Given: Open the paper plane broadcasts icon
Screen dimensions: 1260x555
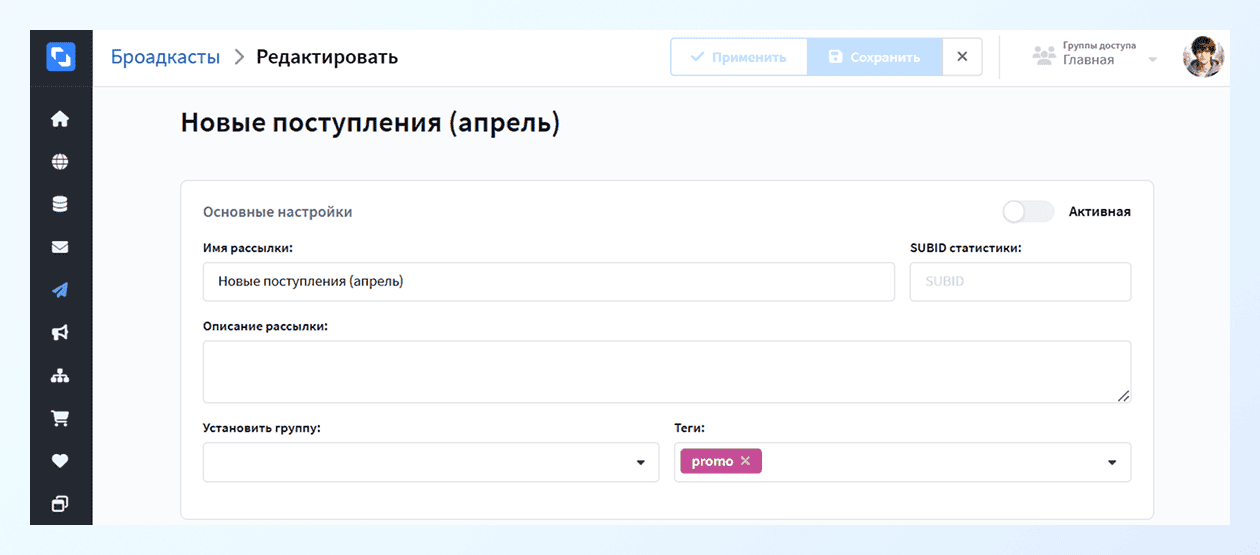Looking at the screenshot, I should [x=60, y=290].
